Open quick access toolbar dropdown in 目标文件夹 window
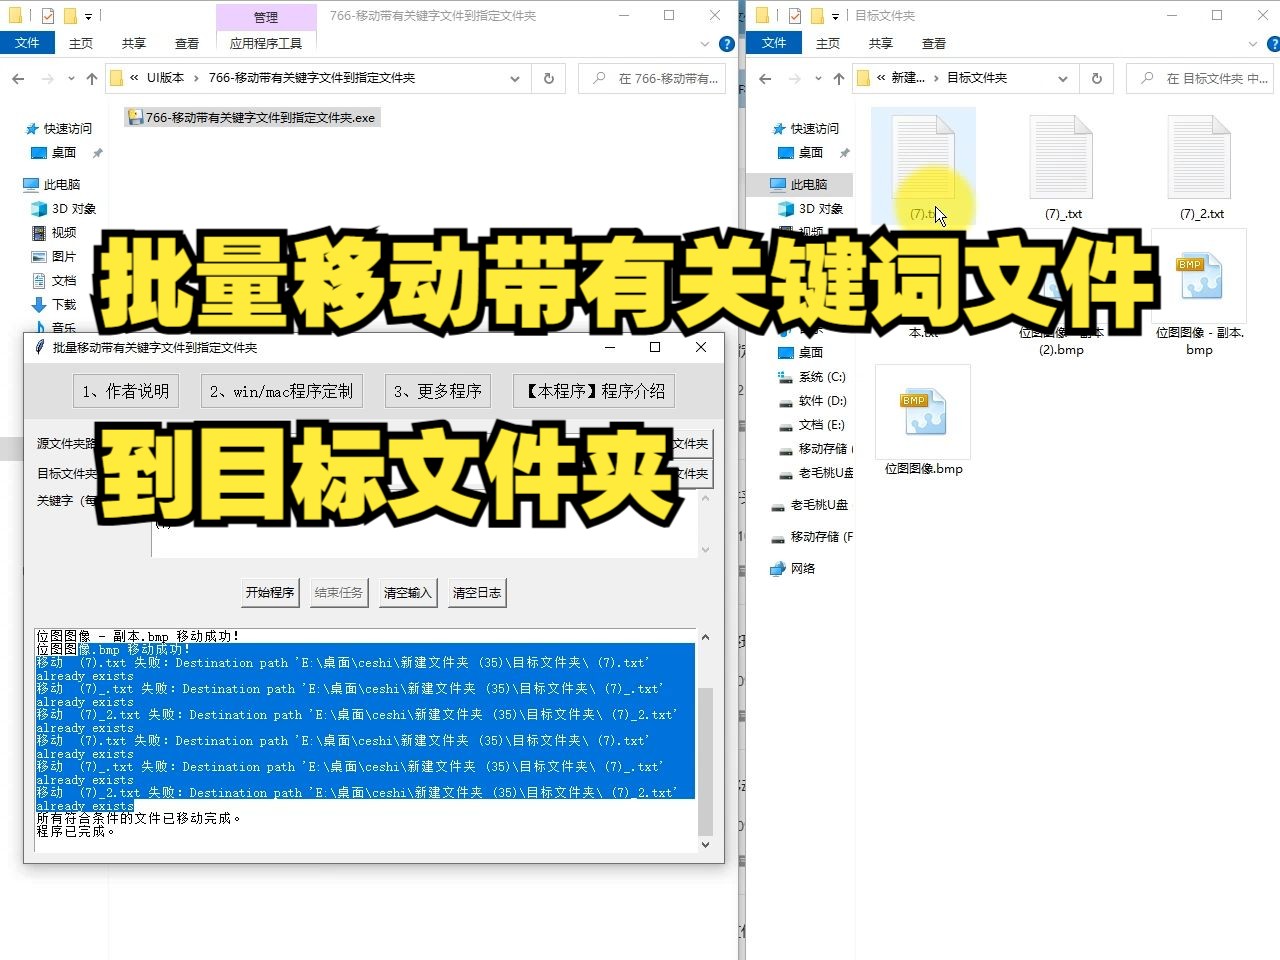 pyautogui.click(x=835, y=16)
